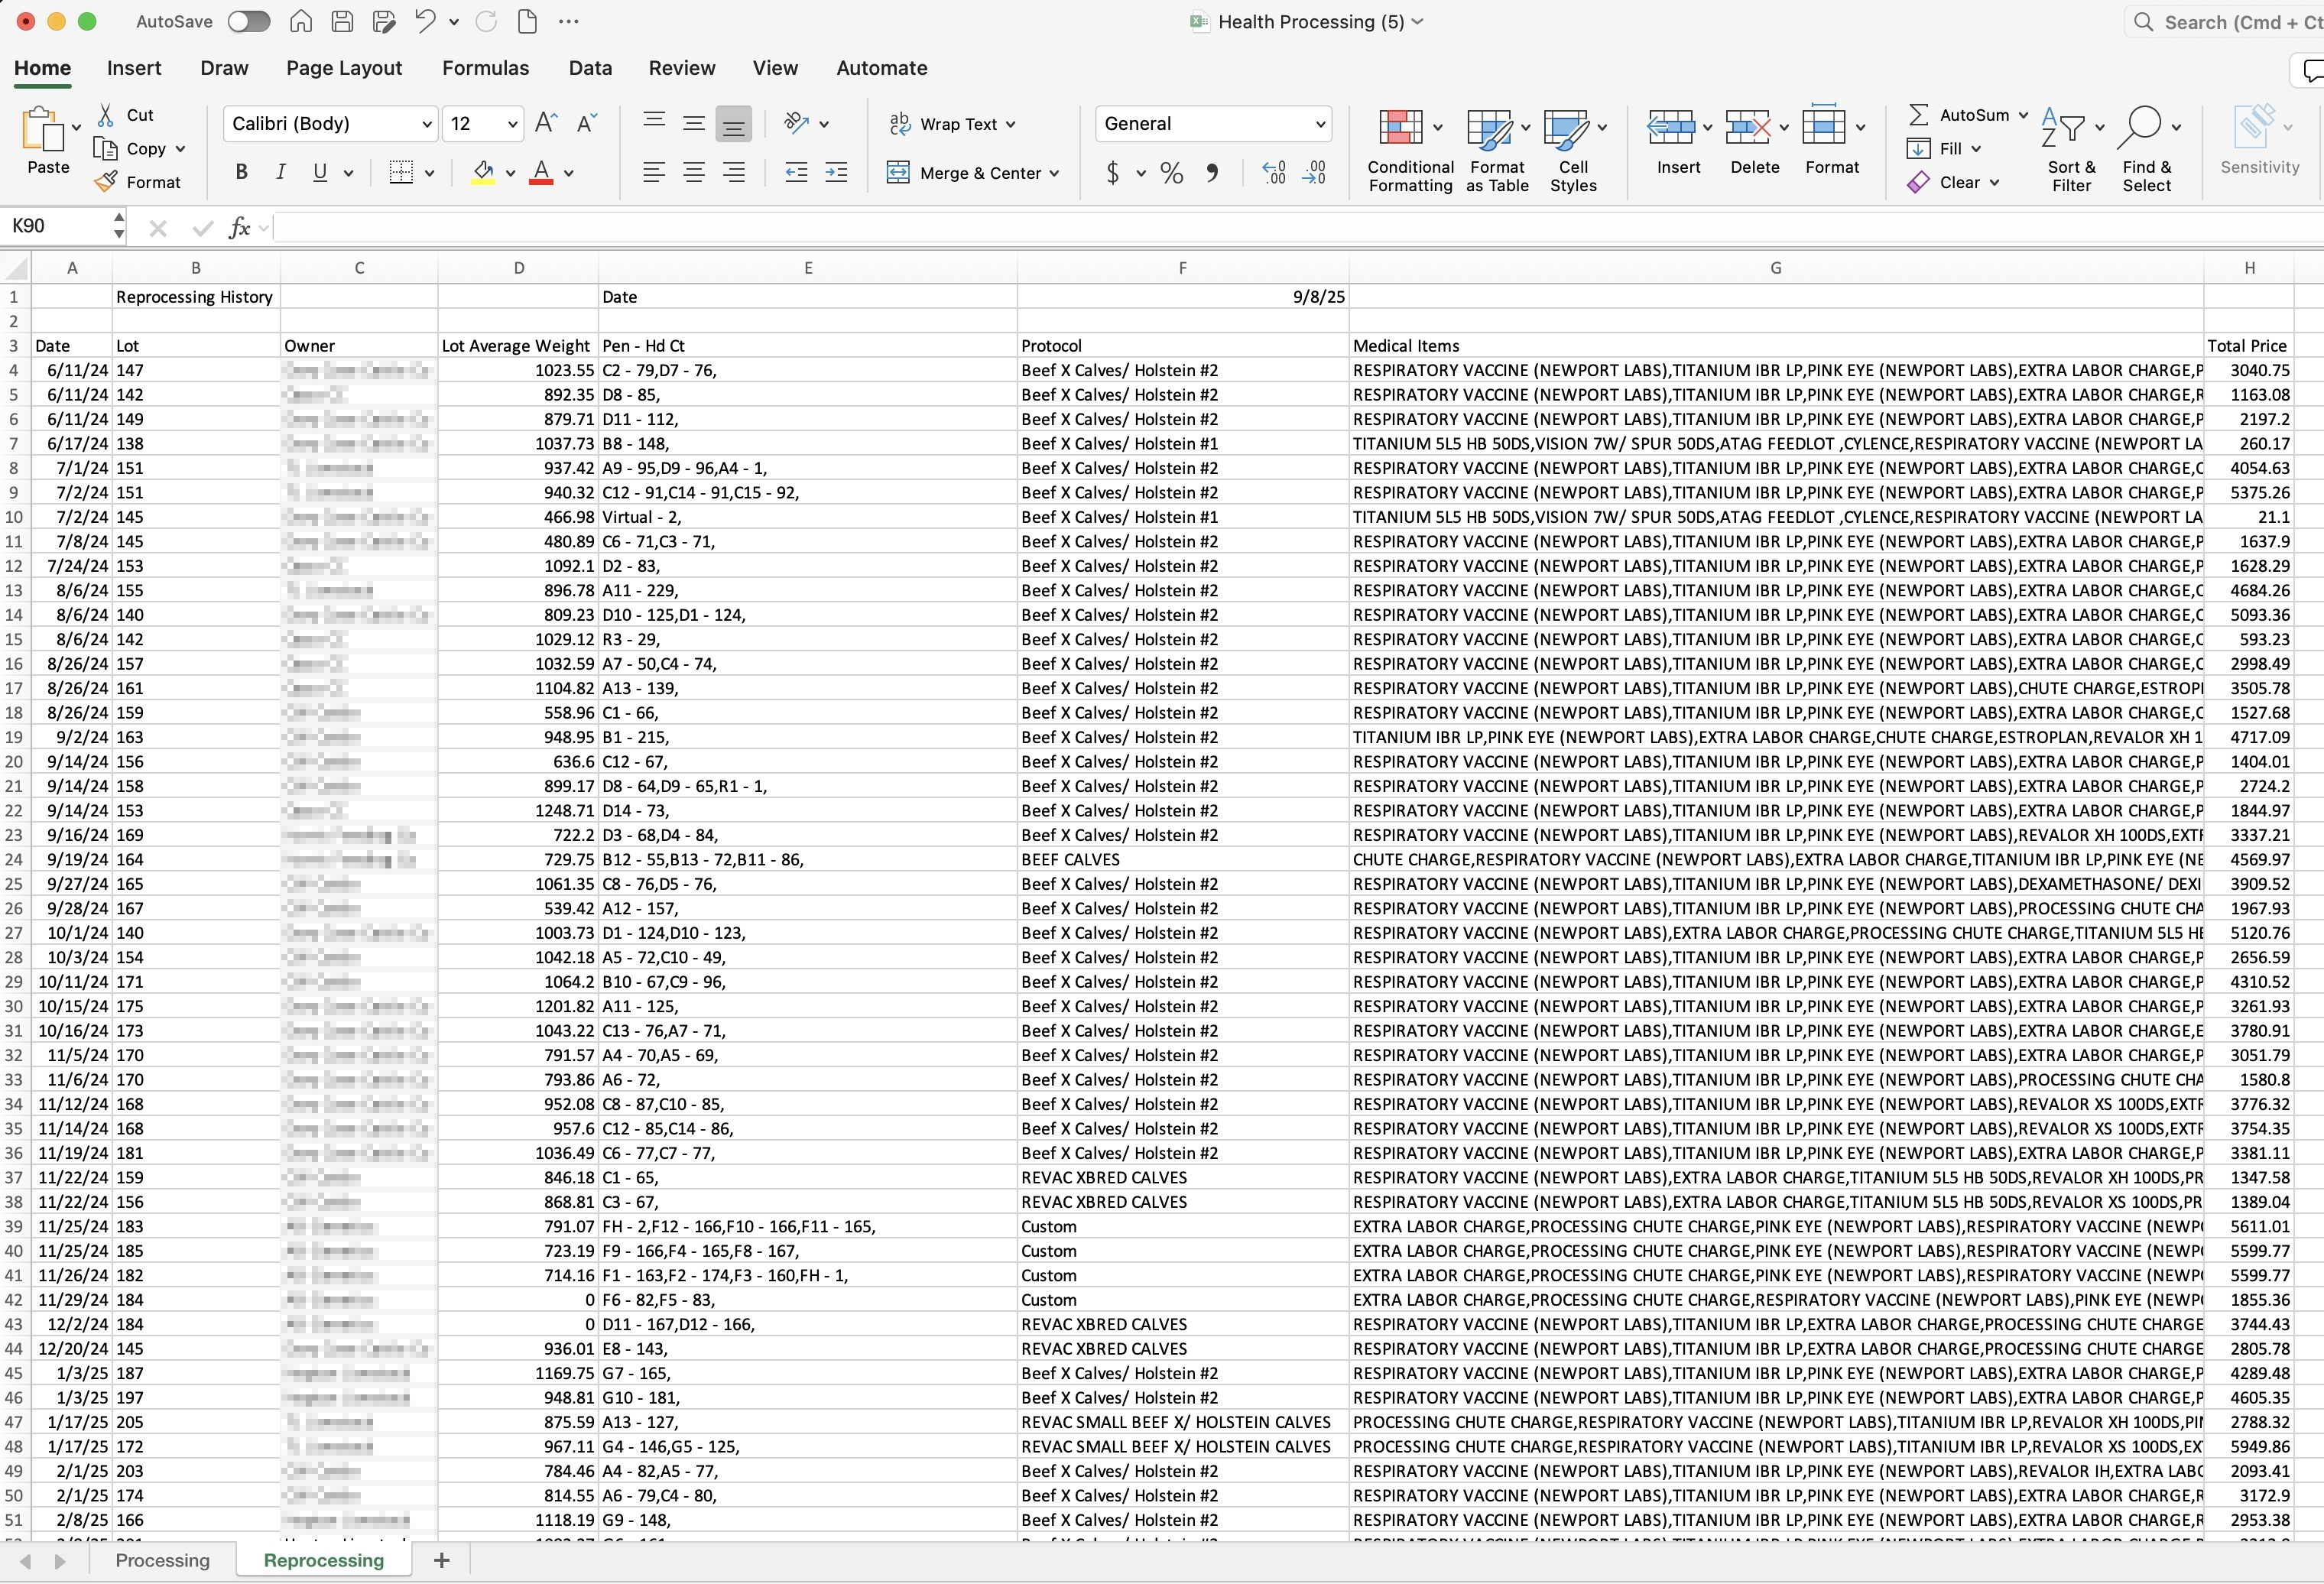2324x1584 pixels.
Task: Toggle Bold formatting
Action: pos(241,172)
